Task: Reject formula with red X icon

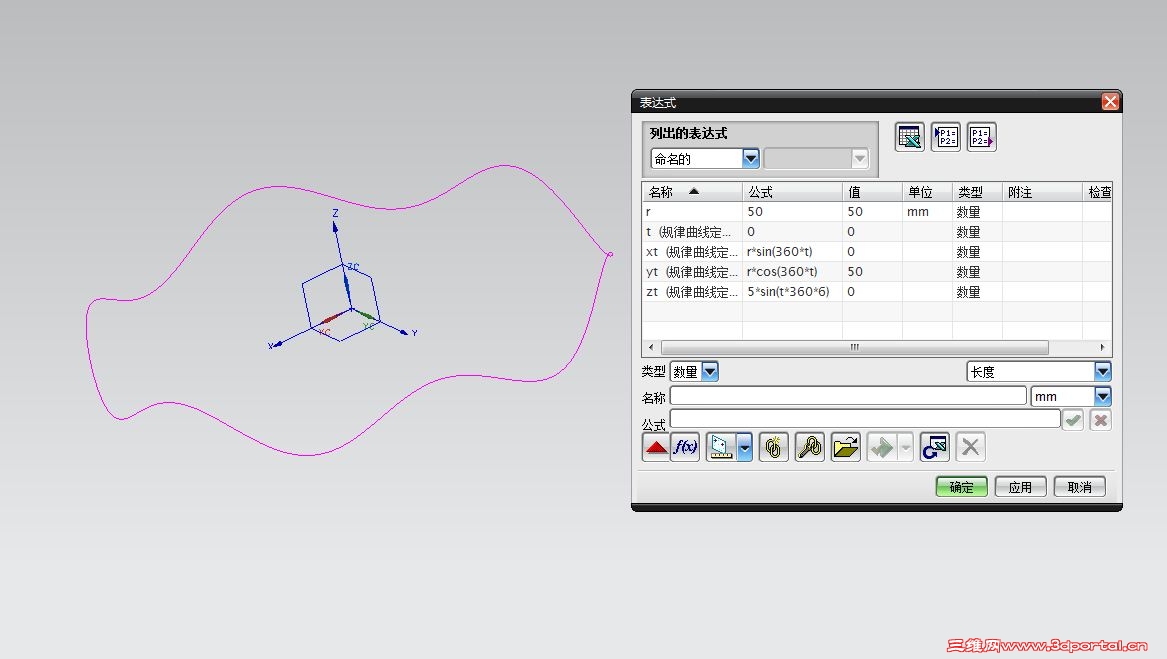Action: [x=1100, y=420]
